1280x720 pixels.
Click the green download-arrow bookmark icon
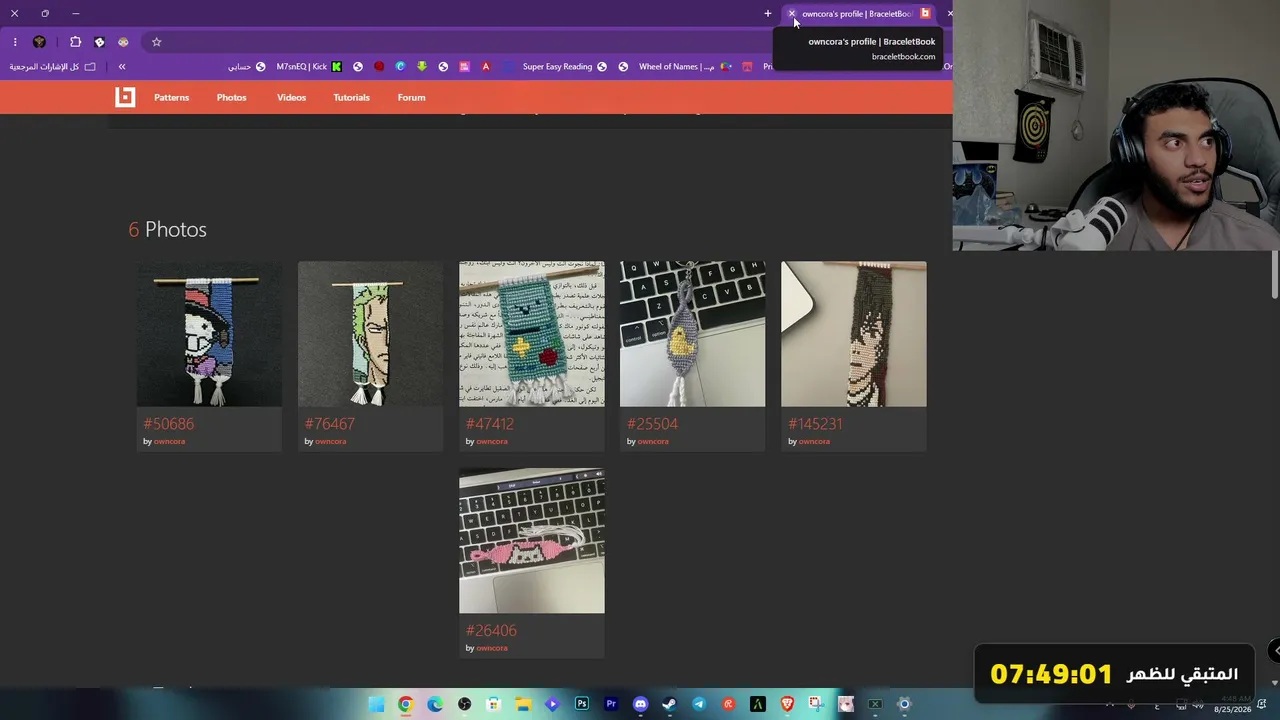pyautogui.click(x=422, y=67)
